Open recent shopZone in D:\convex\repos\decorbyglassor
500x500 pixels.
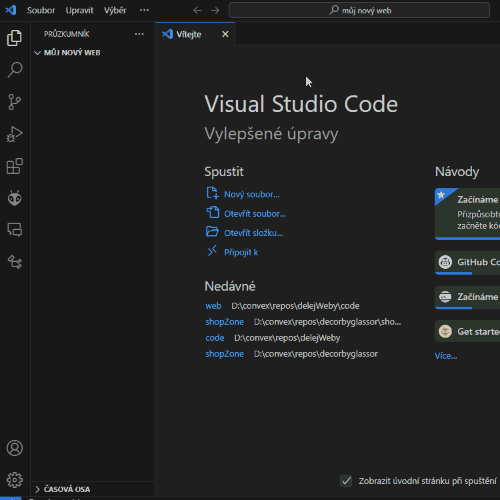[224, 354]
